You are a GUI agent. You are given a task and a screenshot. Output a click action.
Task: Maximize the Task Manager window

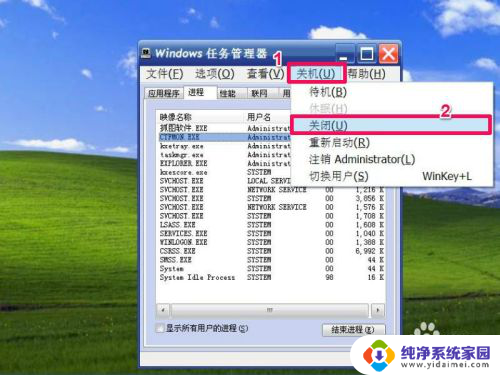coord(367,54)
